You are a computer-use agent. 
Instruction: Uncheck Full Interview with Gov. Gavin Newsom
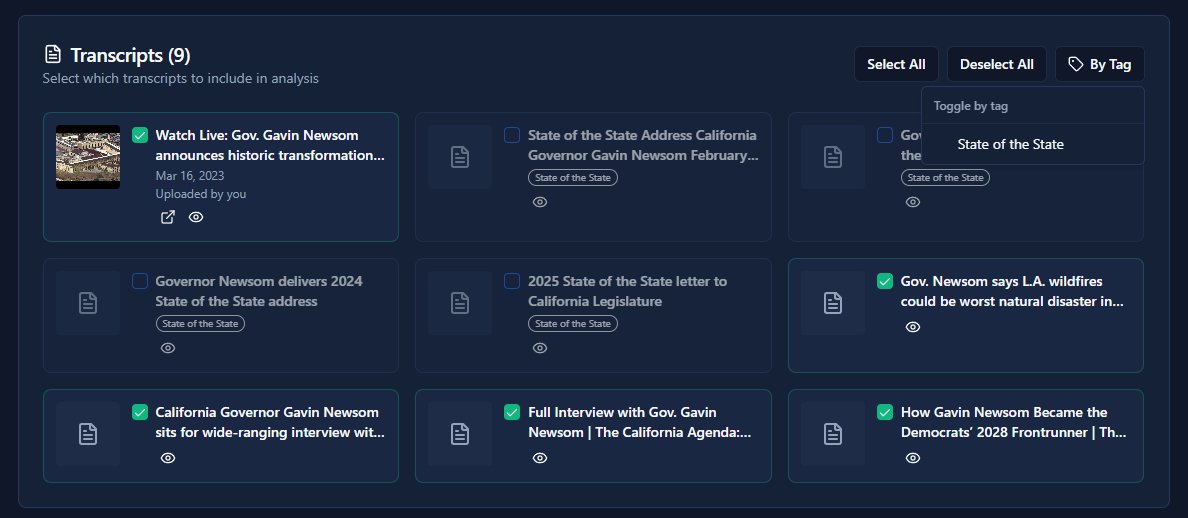[512, 412]
